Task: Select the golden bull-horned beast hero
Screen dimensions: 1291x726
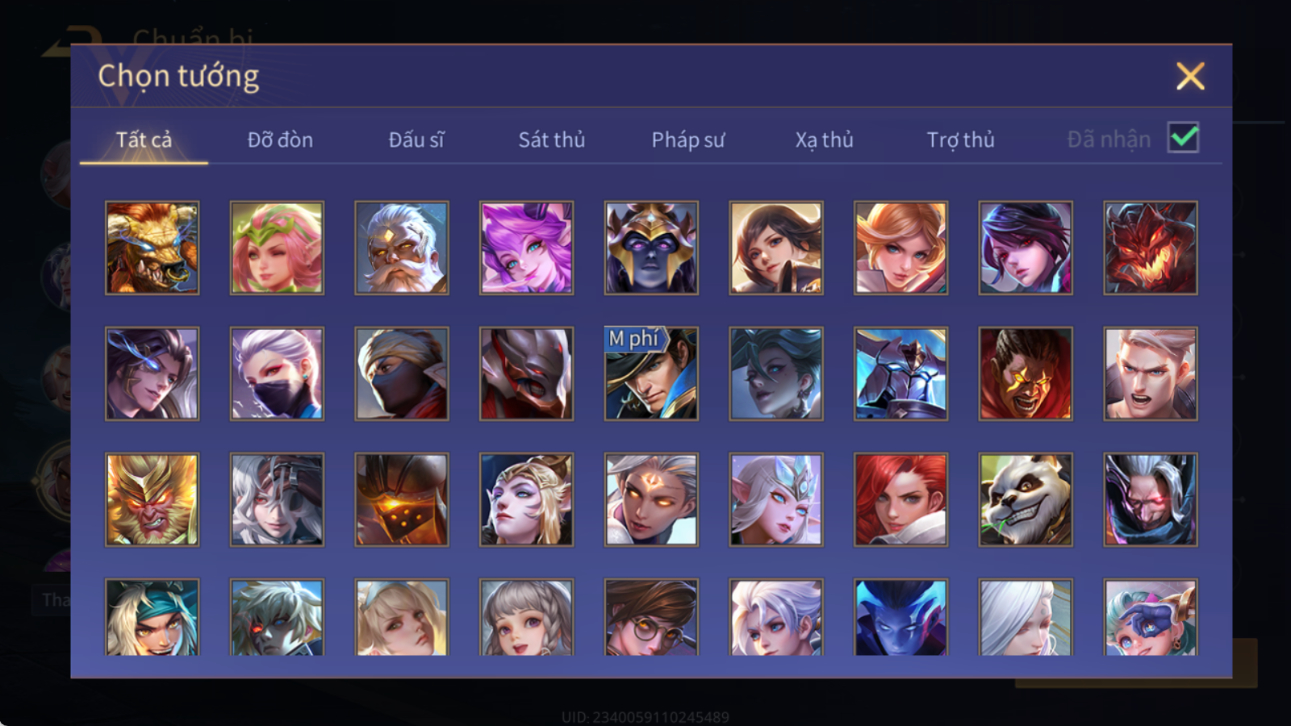Action: (152, 248)
